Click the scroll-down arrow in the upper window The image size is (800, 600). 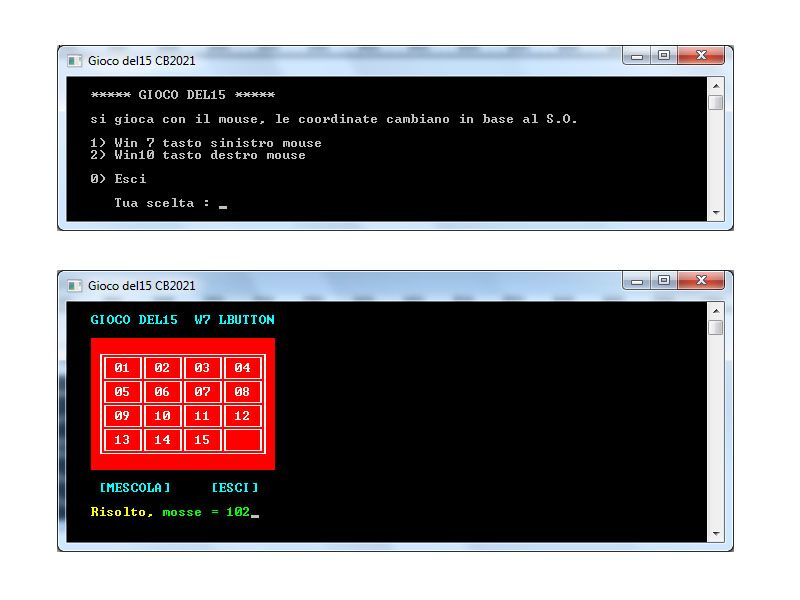(716, 213)
